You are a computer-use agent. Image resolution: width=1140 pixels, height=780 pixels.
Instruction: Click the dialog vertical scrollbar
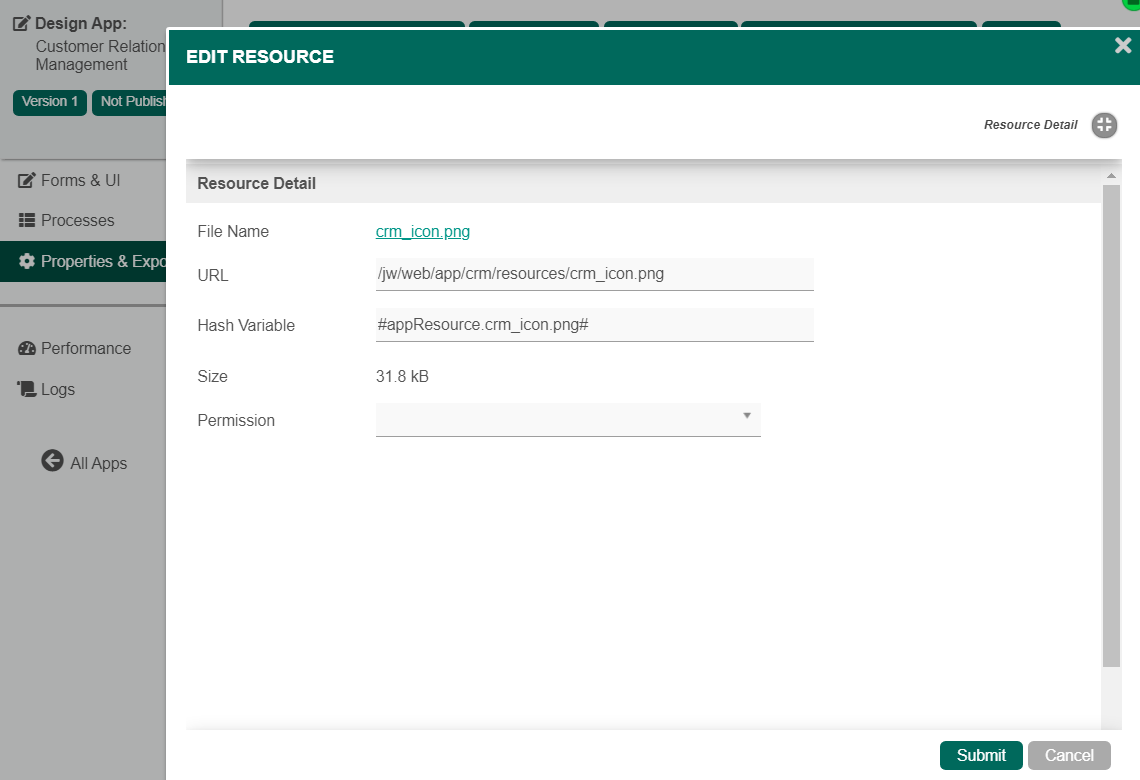pyautogui.click(x=1111, y=425)
